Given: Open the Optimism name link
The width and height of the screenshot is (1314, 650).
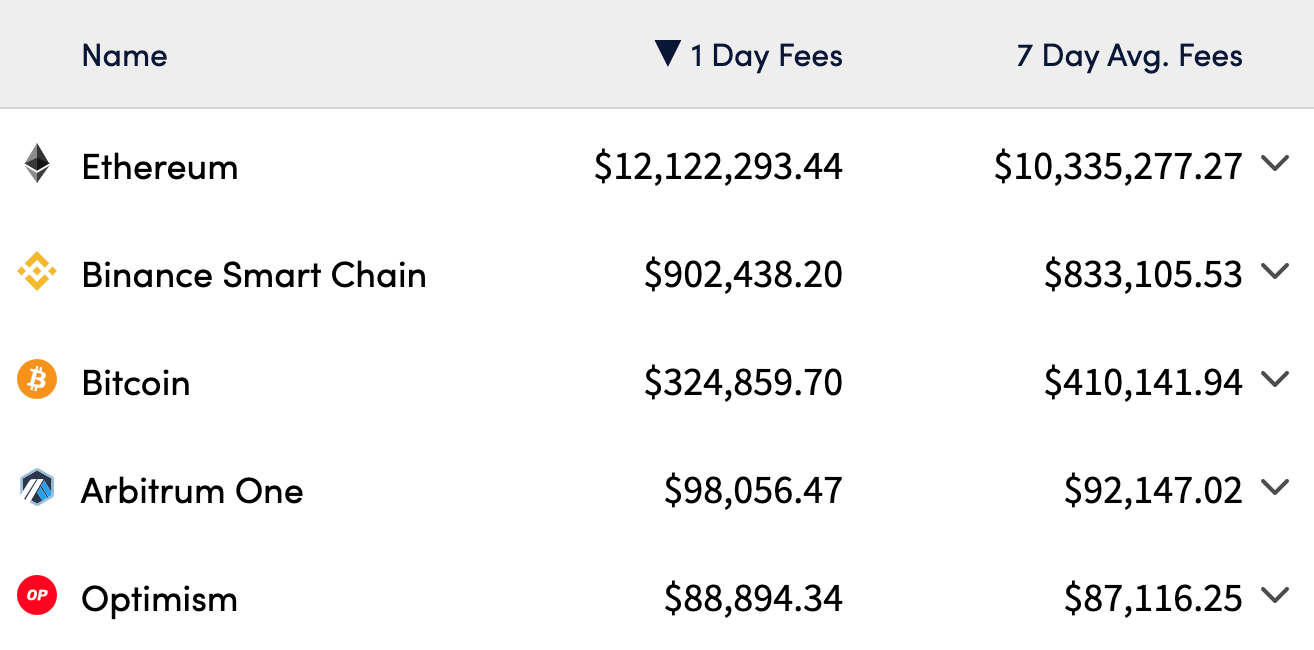Looking at the screenshot, I should pyautogui.click(x=160, y=599).
